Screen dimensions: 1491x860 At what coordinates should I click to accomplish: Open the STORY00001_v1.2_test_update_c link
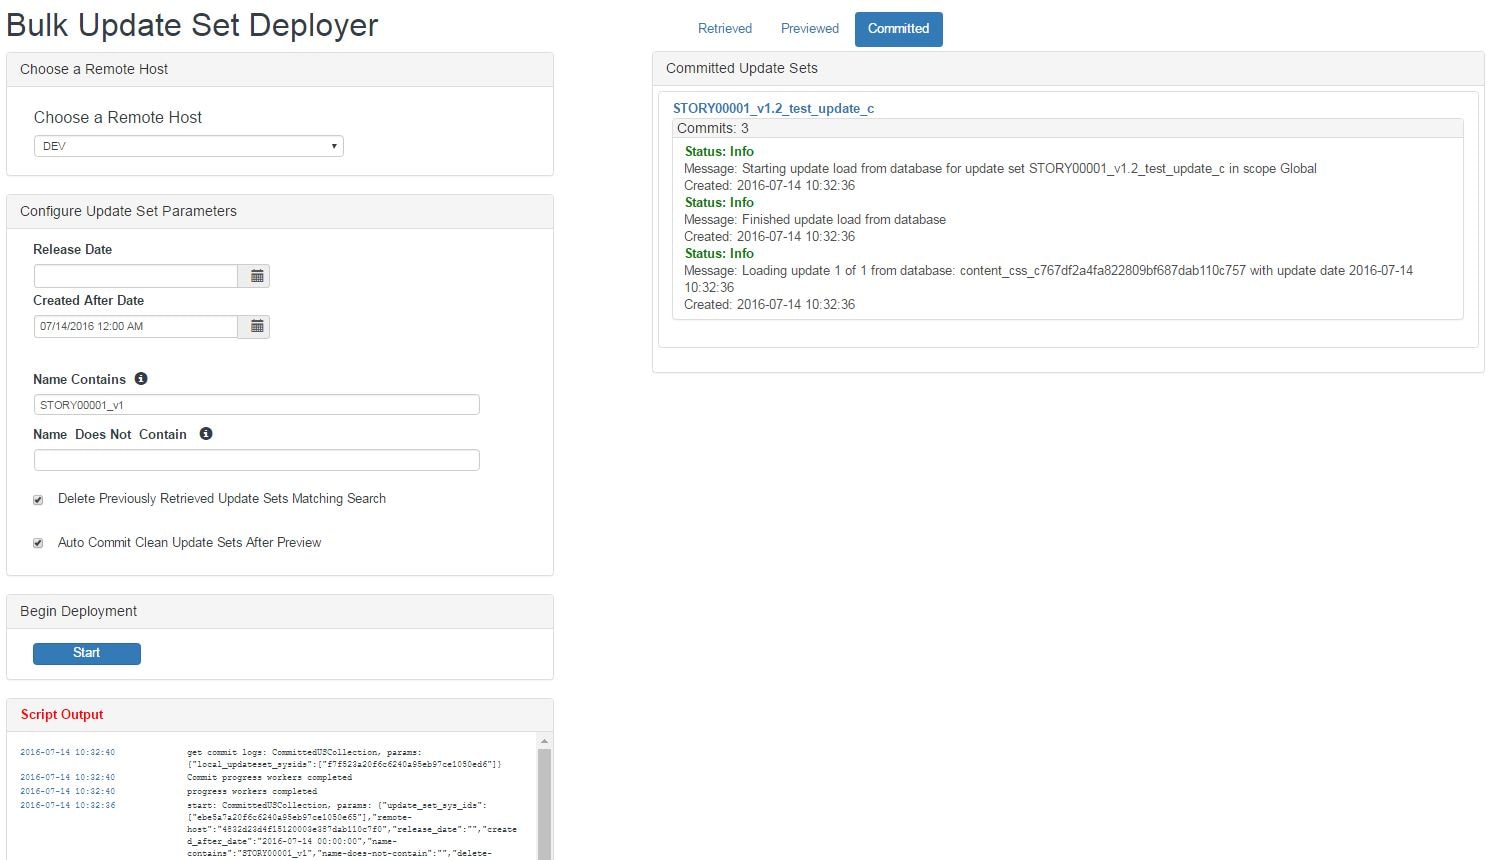(774, 108)
